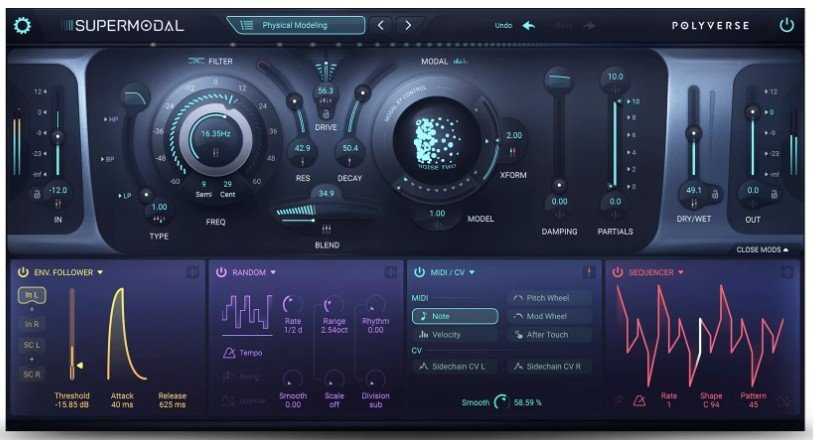Select the Mod Wheel source
Image resolution: width=813 pixels, height=440 pixels.
(x=550, y=316)
